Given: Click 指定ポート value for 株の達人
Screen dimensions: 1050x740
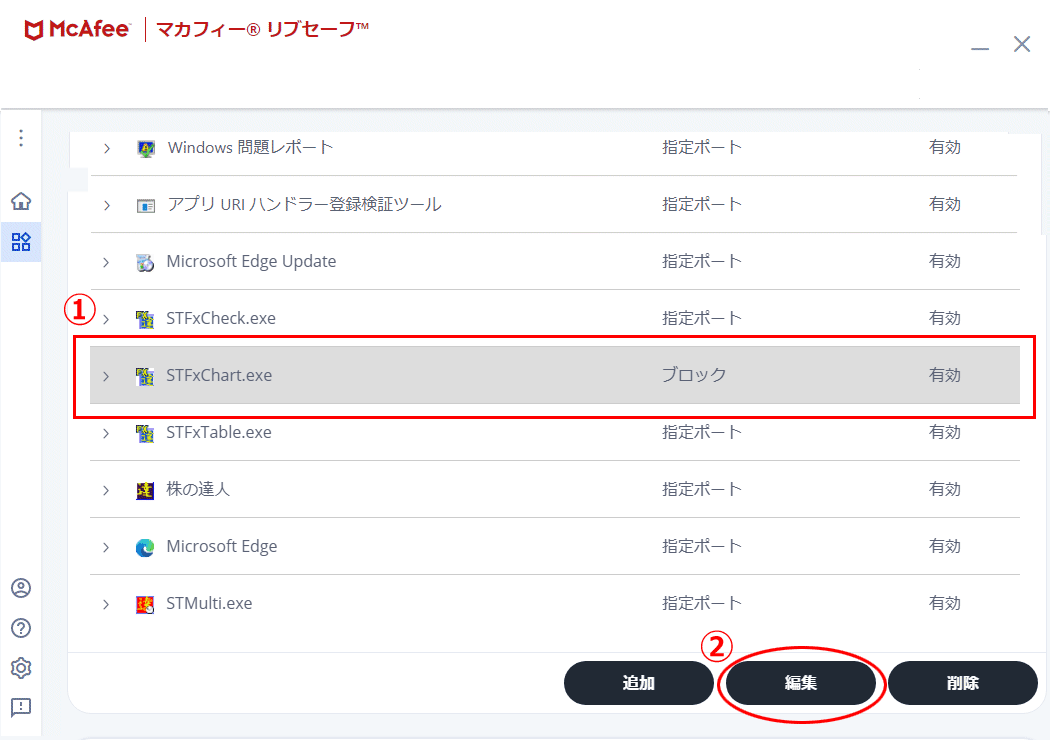Looking at the screenshot, I should 702,489.
